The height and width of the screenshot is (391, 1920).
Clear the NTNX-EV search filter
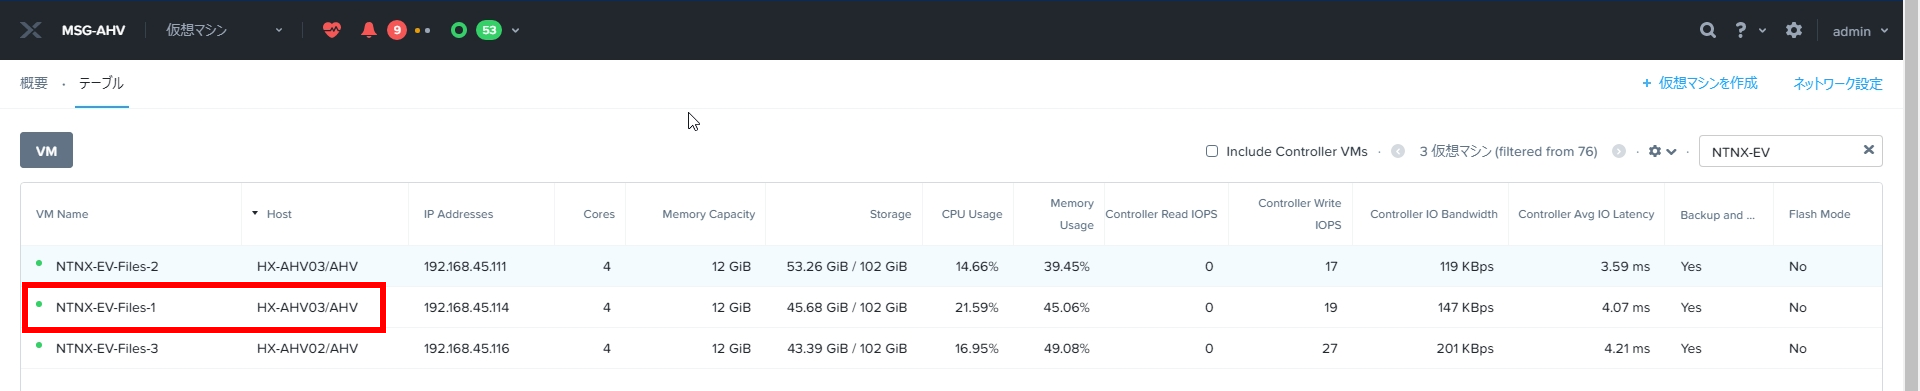click(1868, 150)
